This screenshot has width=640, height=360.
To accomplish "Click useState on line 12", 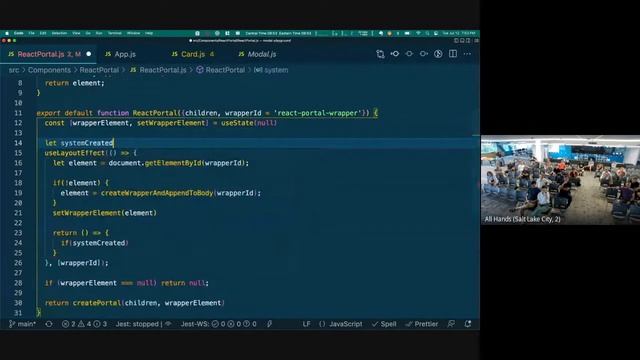I will tap(238, 123).
